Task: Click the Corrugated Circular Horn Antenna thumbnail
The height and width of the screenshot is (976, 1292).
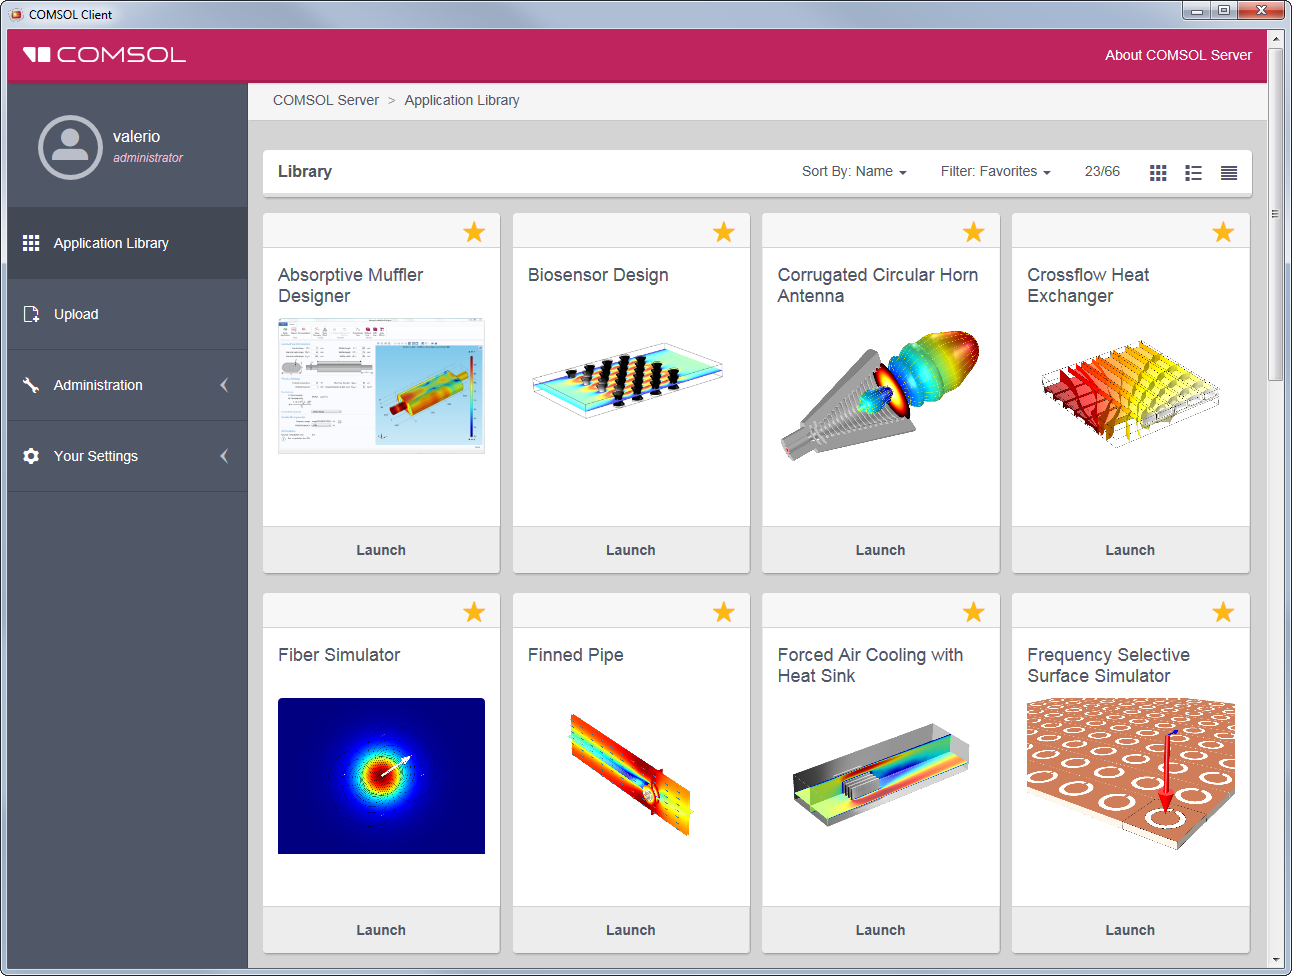Action: pyautogui.click(x=880, y=395)
